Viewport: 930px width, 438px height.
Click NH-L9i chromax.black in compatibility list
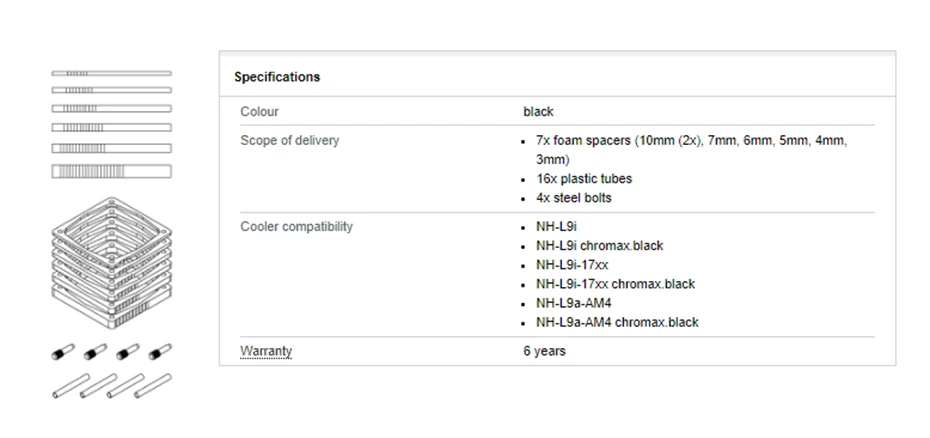pyautogui.click(x=599, y=245)
